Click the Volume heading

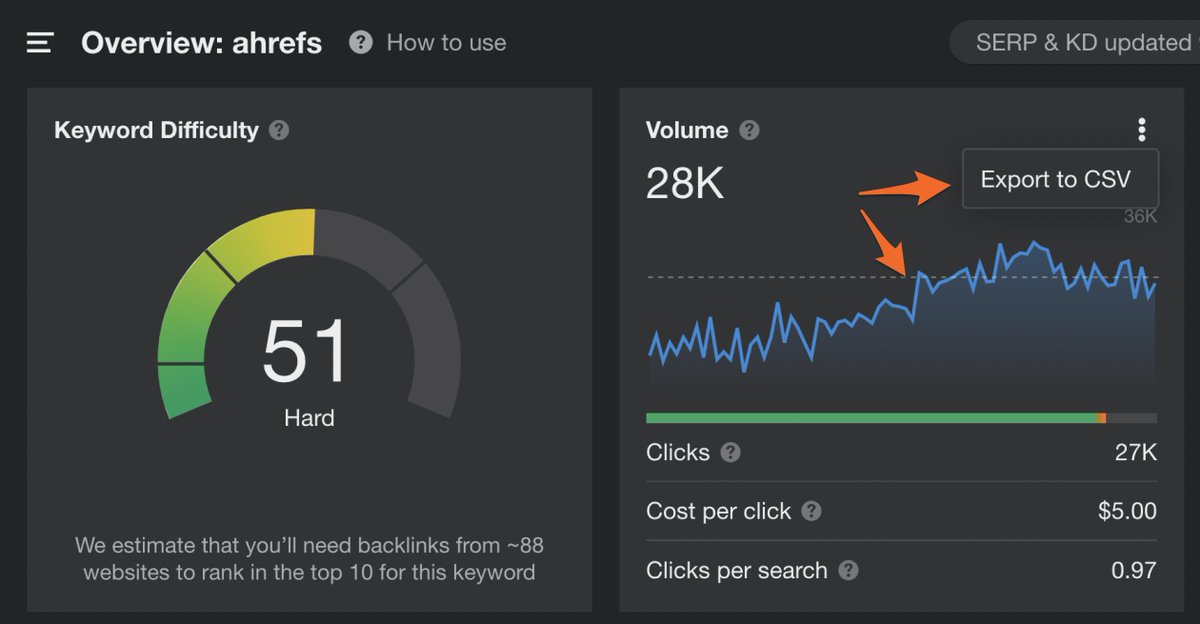point(687,130)
